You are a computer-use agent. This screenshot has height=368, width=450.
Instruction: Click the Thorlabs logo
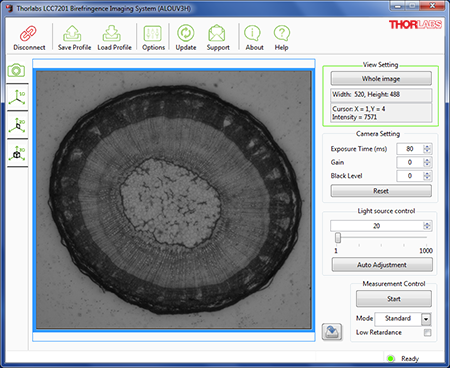click(415, 25)
